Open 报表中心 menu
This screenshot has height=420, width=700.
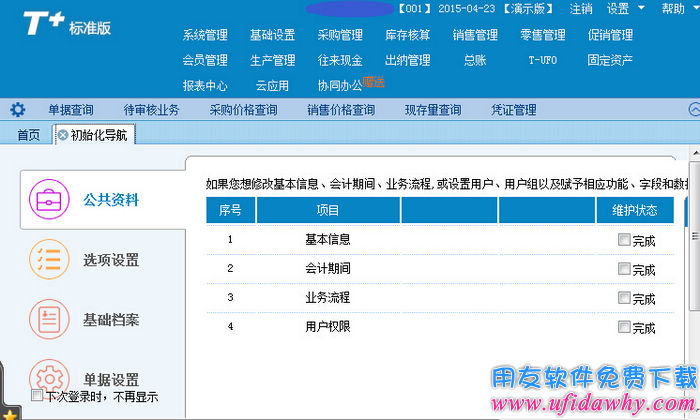coord(205,85)
